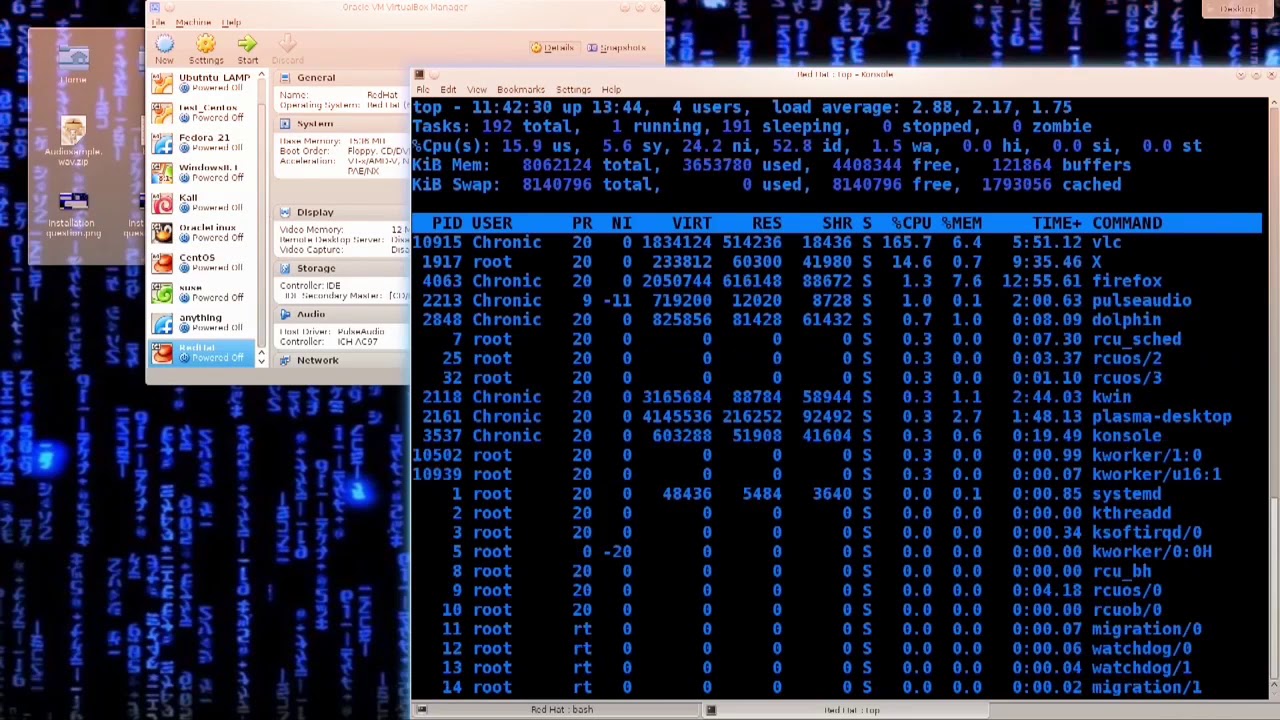
Task: Open Konsole Help menu
Action: click(611, 90)
